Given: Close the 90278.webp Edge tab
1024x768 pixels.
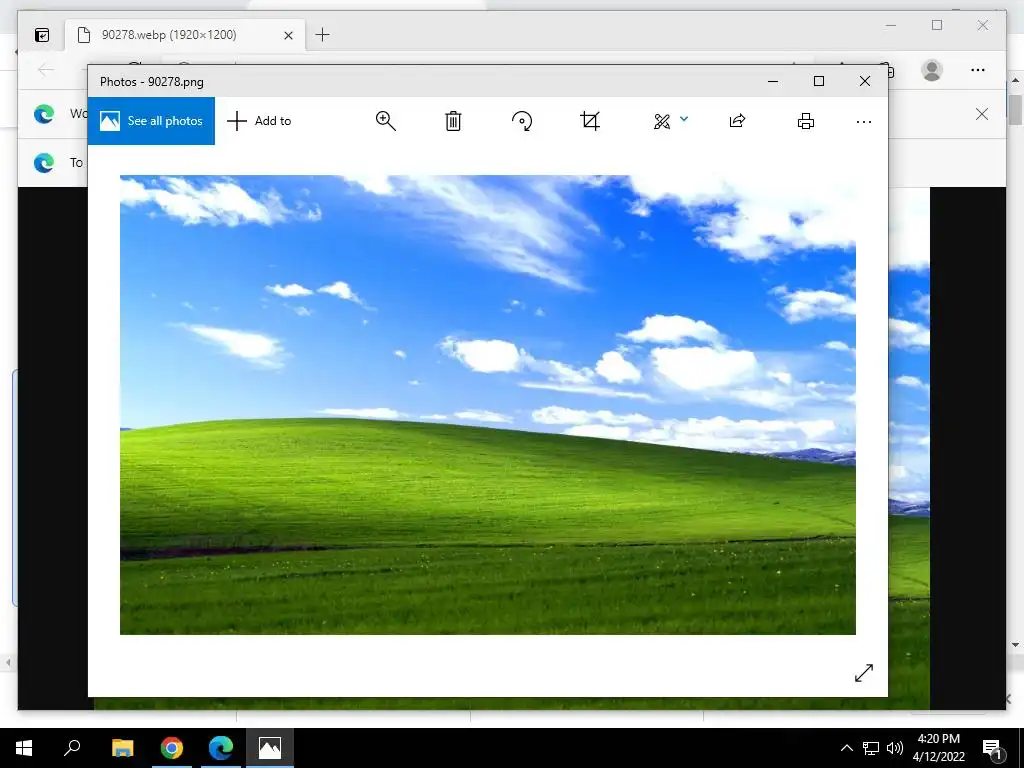Looking at the screenshot, I should coord(288,35).
